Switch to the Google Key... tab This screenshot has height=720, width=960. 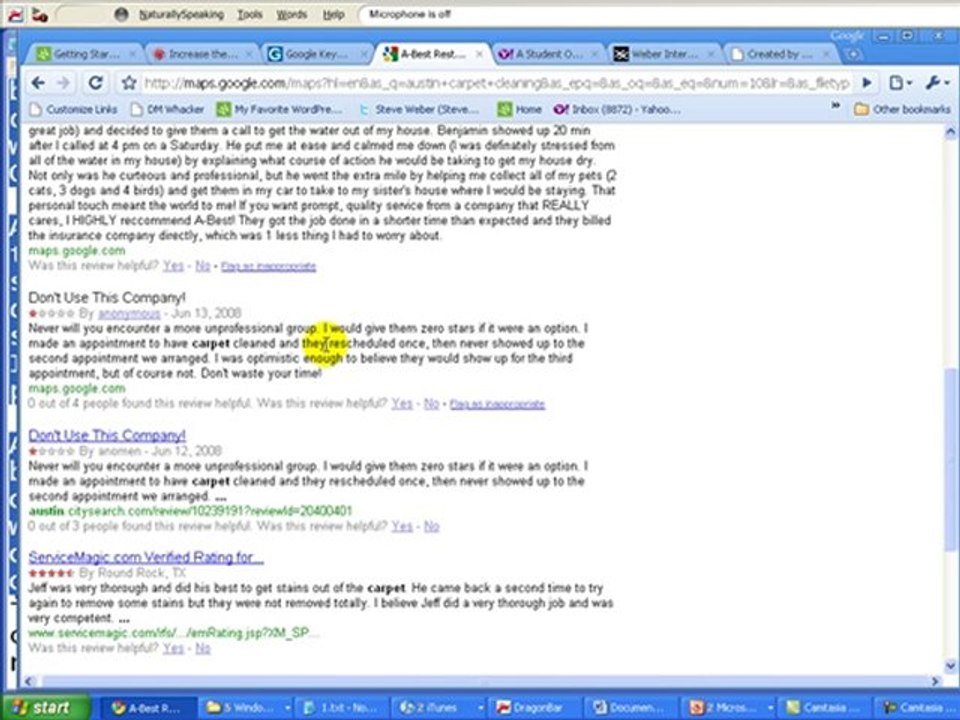point(318,54)
